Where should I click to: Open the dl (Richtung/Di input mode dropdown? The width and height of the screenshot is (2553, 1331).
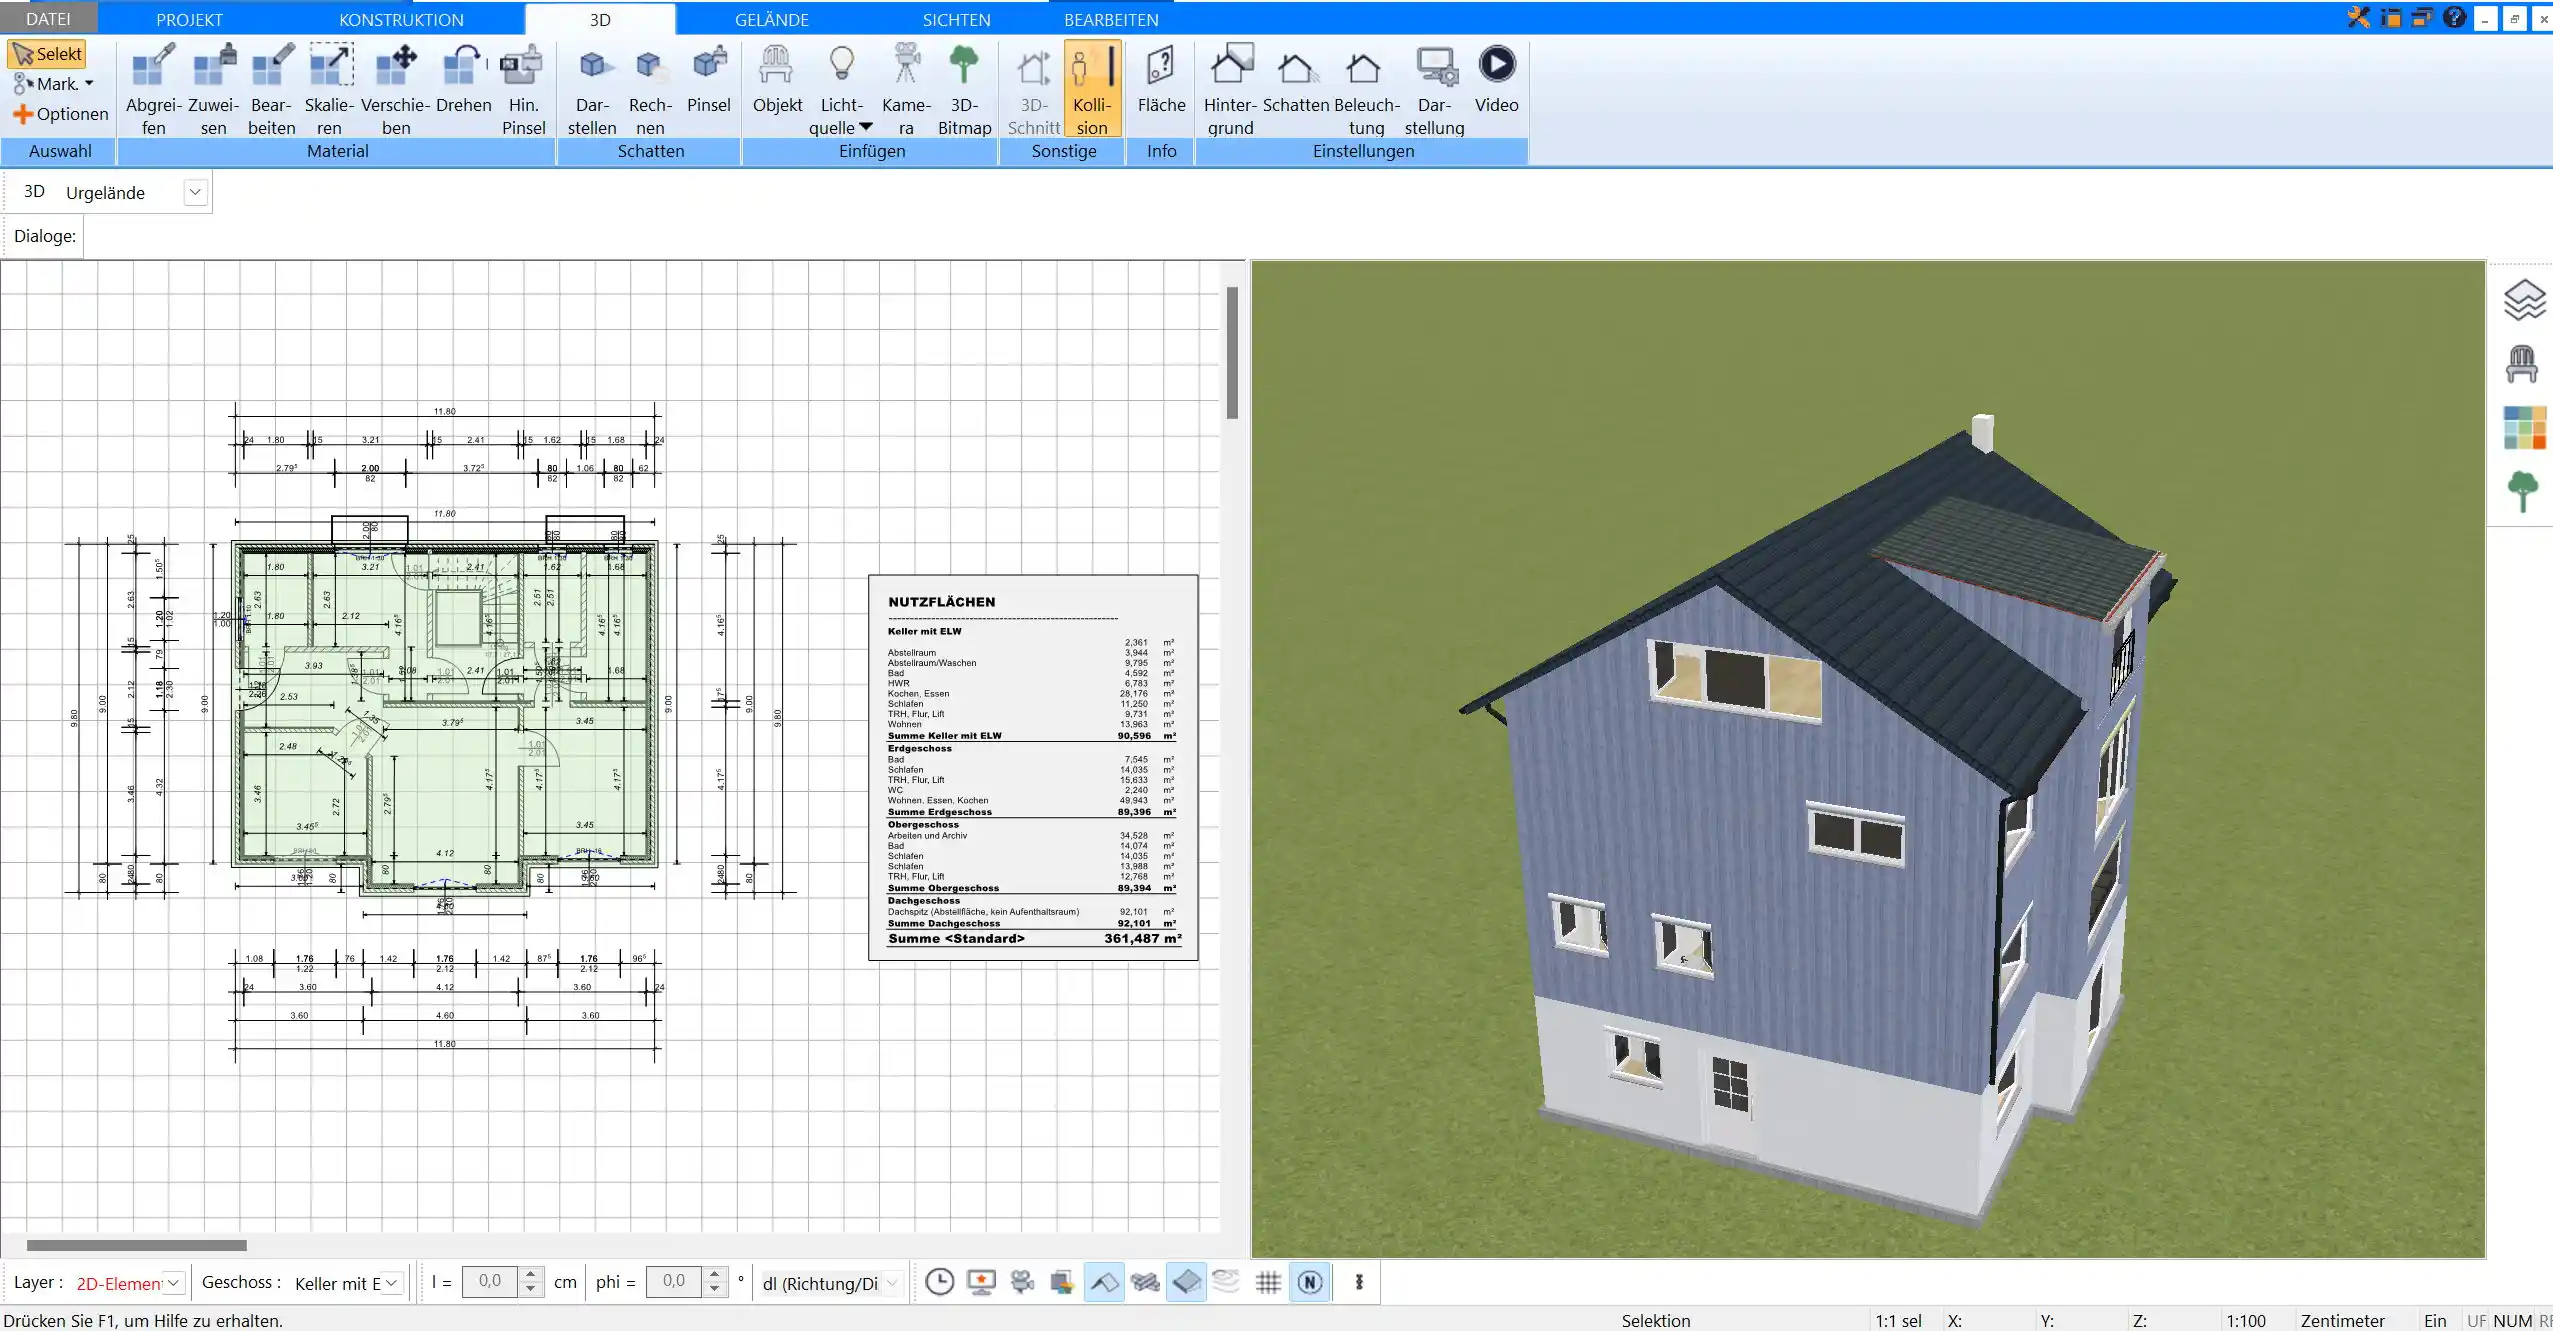(x=892, y=1283)
